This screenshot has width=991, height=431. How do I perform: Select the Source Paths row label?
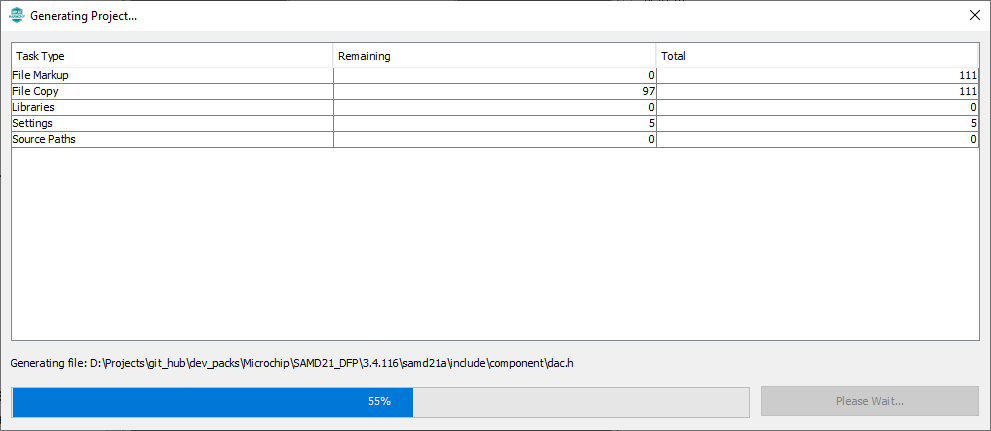(44, 140)
